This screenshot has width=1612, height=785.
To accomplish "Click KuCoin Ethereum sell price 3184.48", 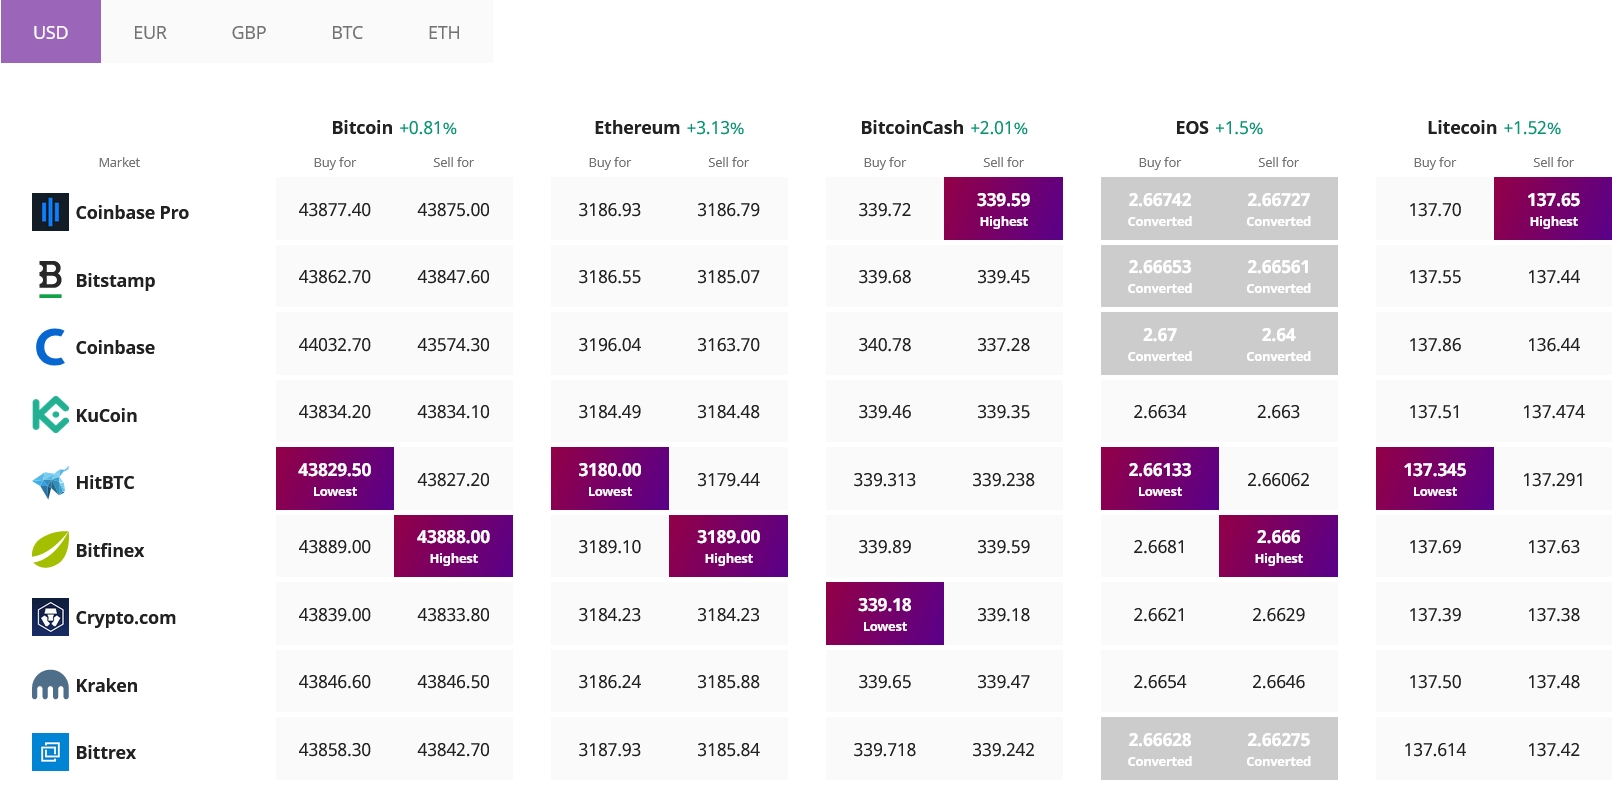I will 729,411.
